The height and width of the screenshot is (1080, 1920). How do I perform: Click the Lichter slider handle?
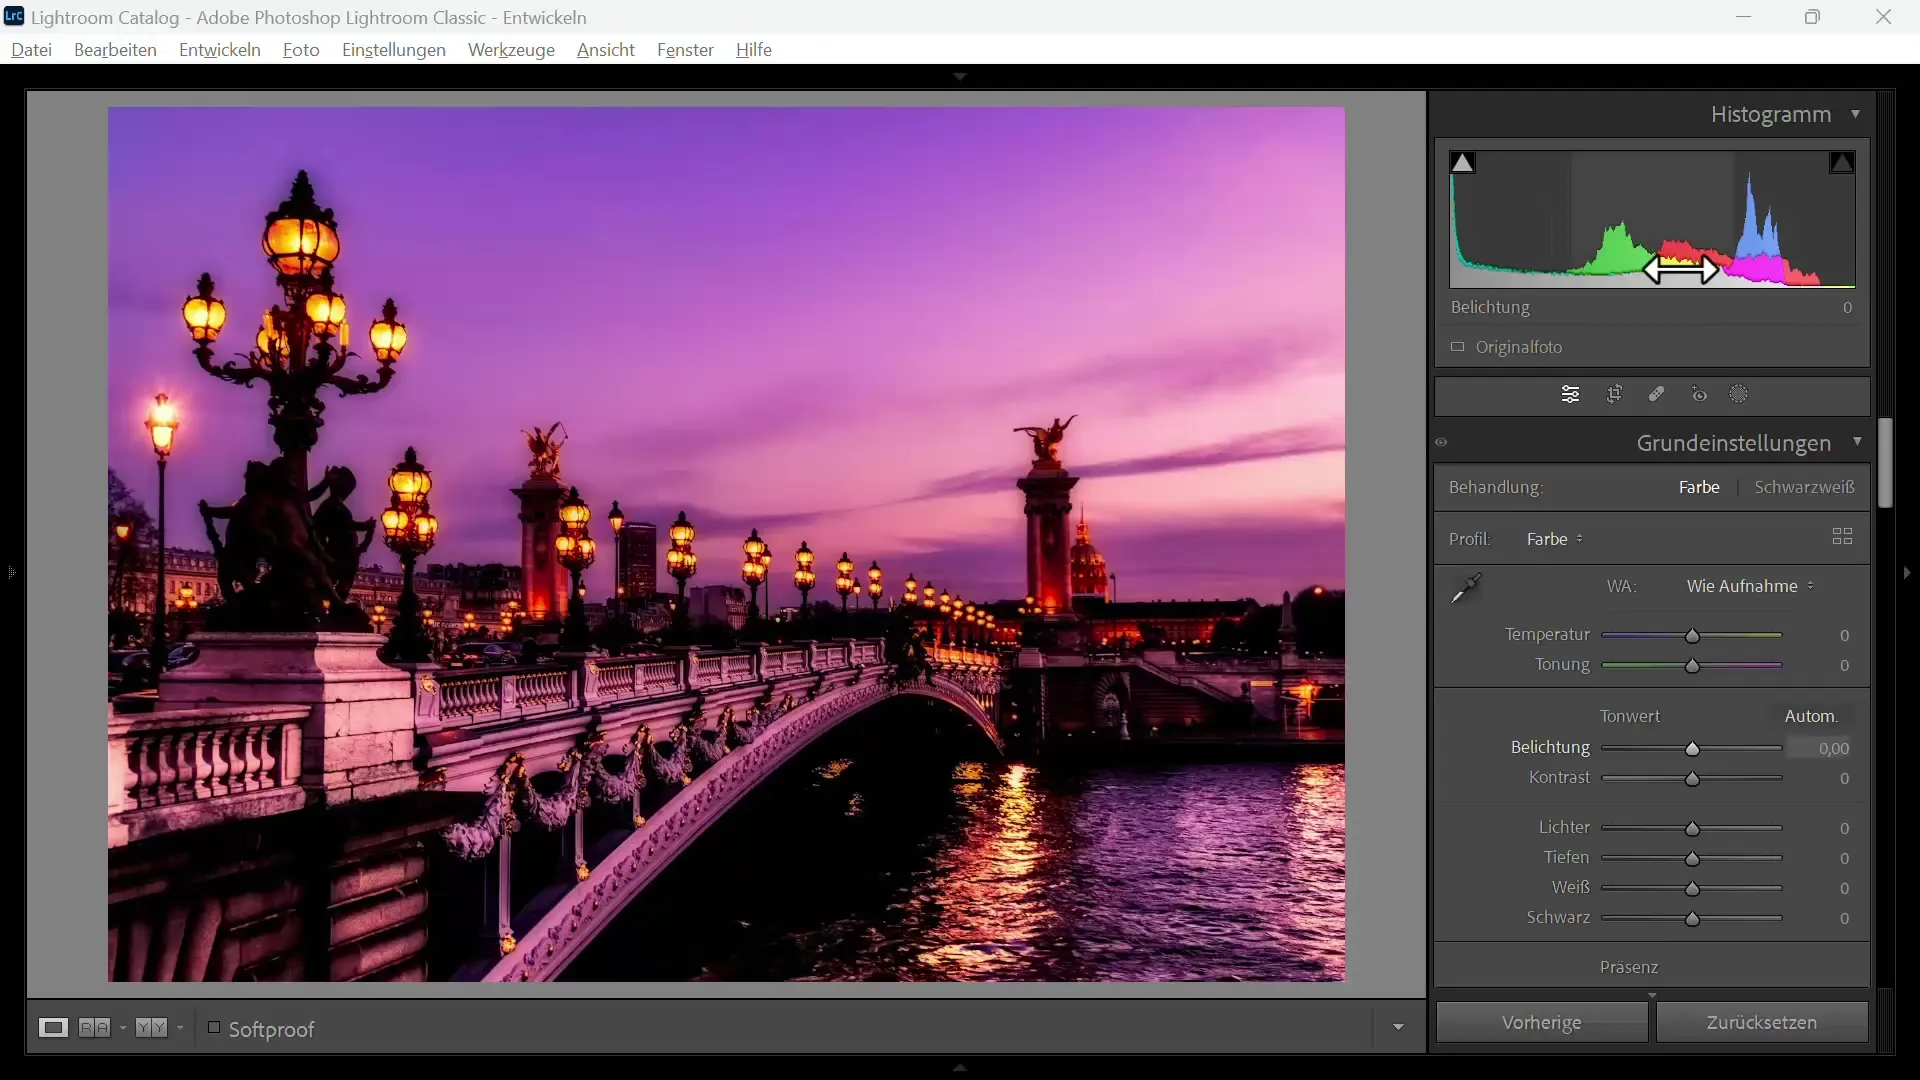coord(1693,829)
